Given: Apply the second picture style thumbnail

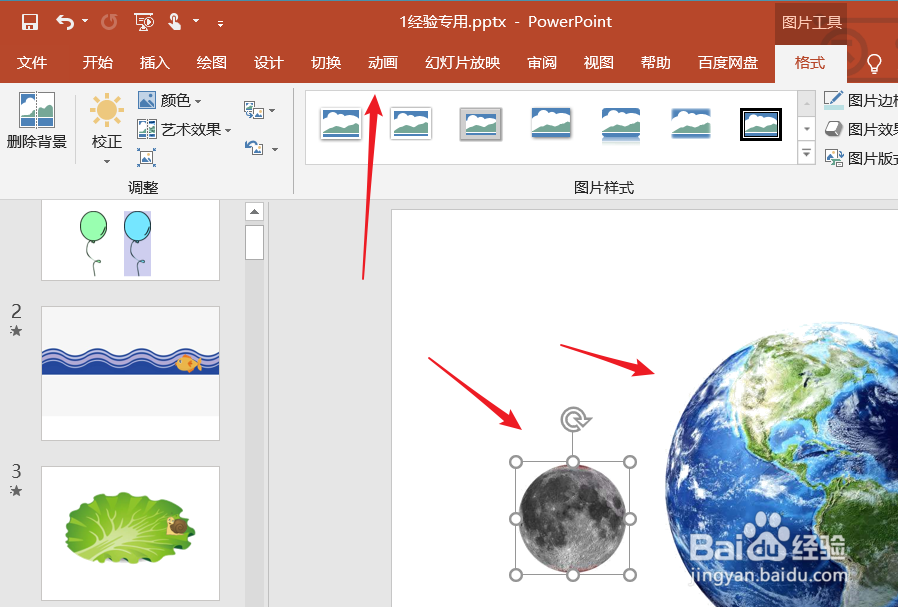Looking at the screenshot, I should tap(411, 124).
